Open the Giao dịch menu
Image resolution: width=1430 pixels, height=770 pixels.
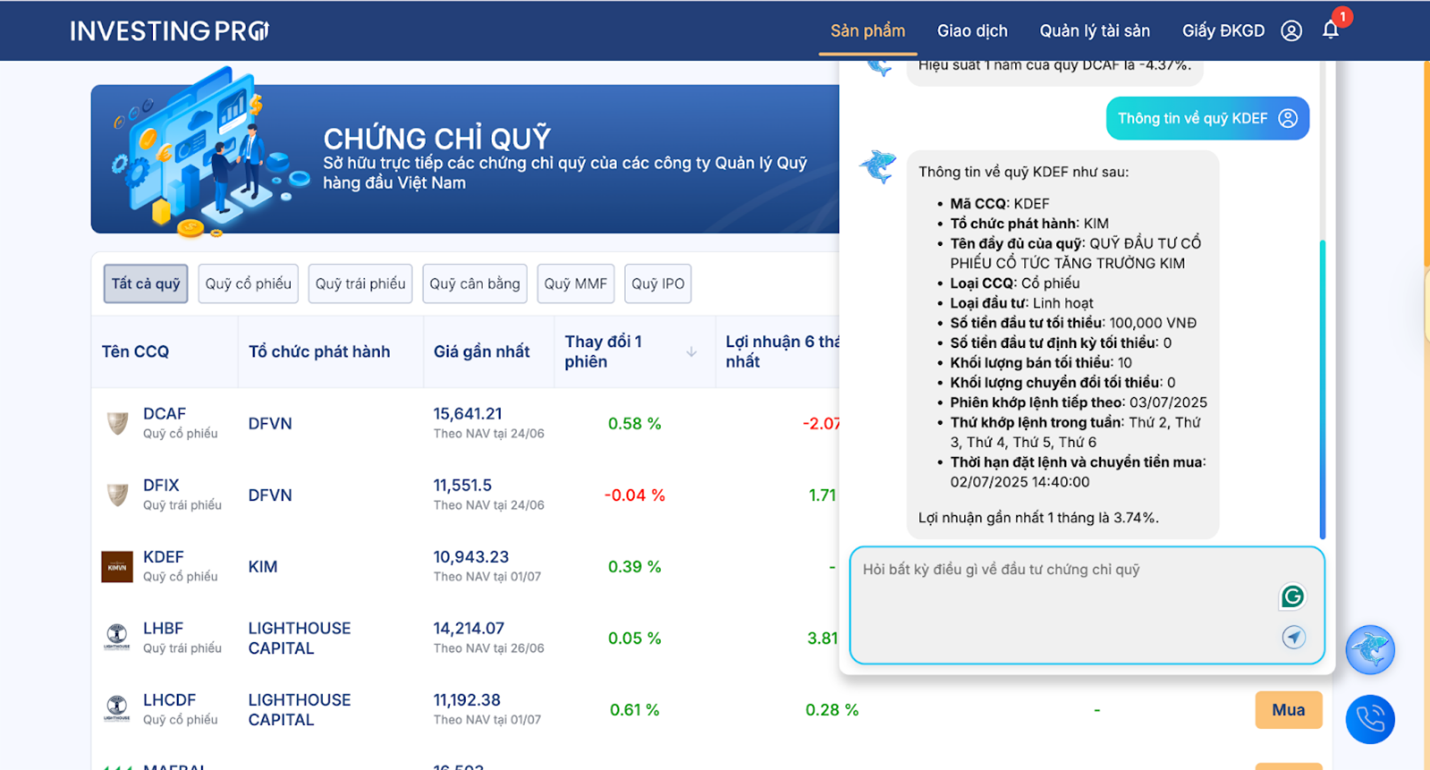(972, 31)
